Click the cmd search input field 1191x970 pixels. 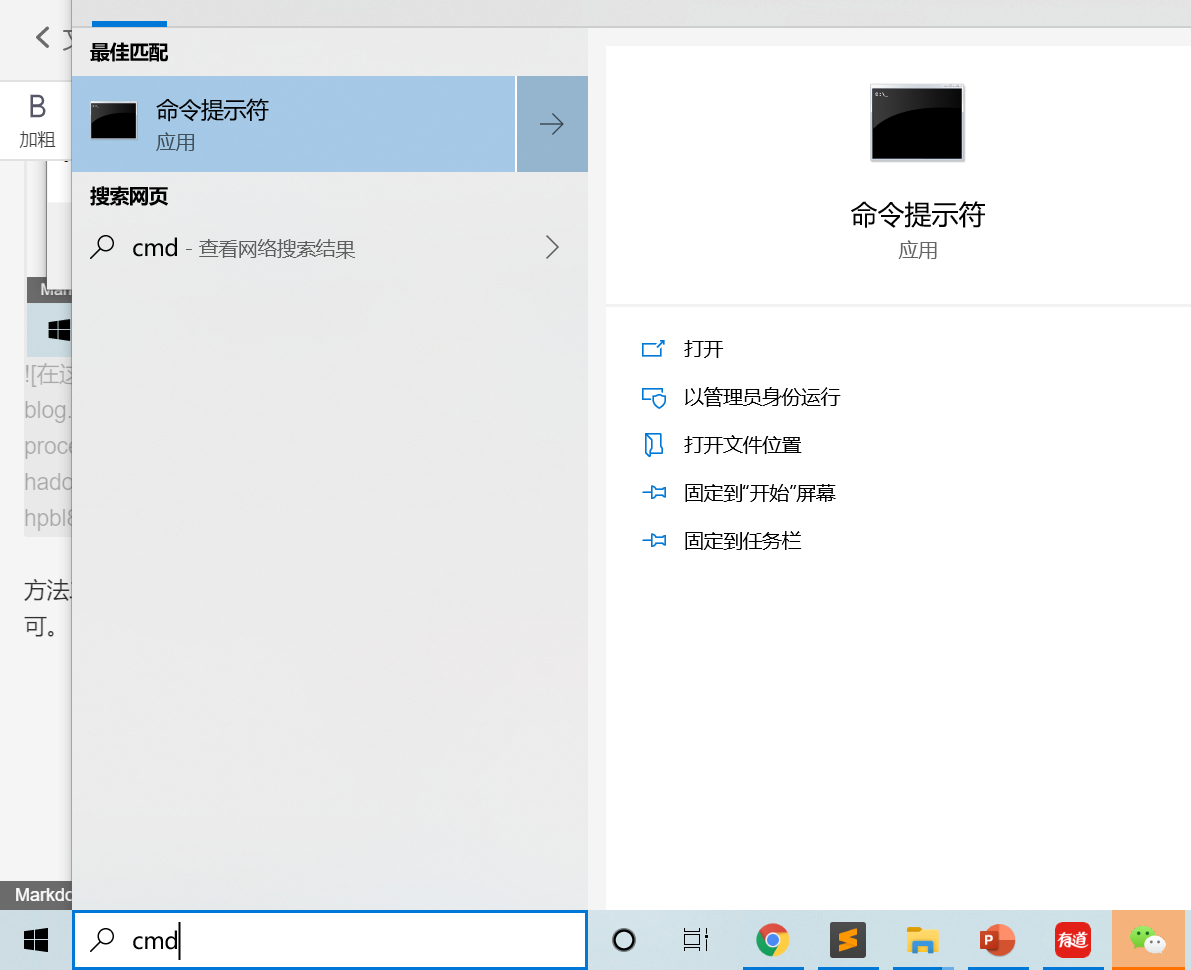pos(330,940)
